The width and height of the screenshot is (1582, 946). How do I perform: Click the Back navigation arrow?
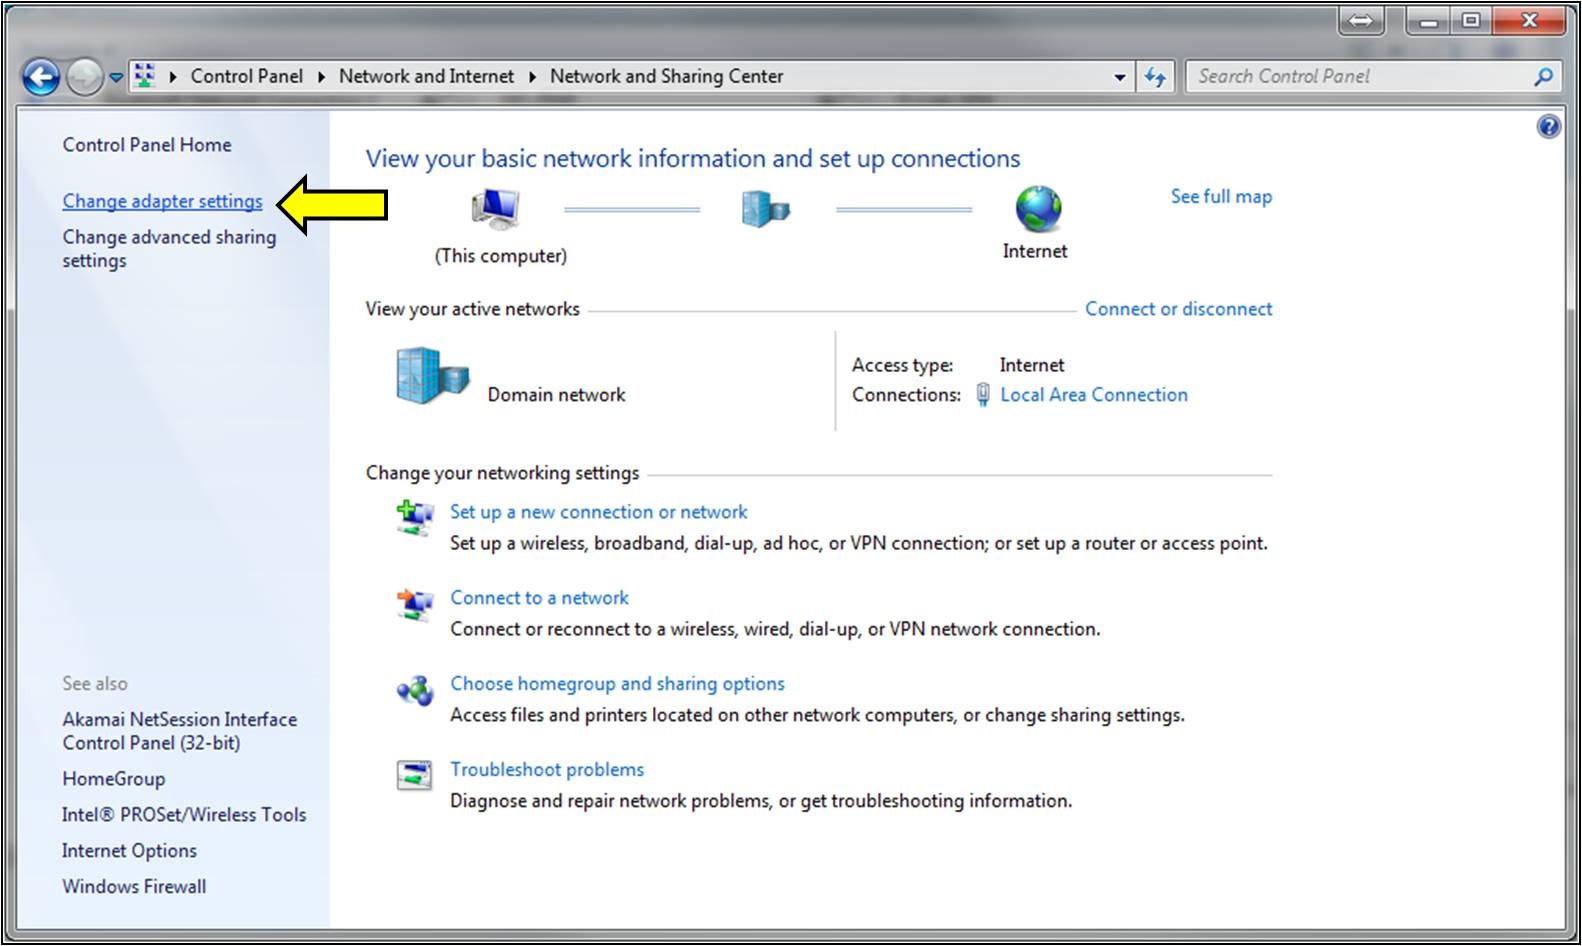41,77
